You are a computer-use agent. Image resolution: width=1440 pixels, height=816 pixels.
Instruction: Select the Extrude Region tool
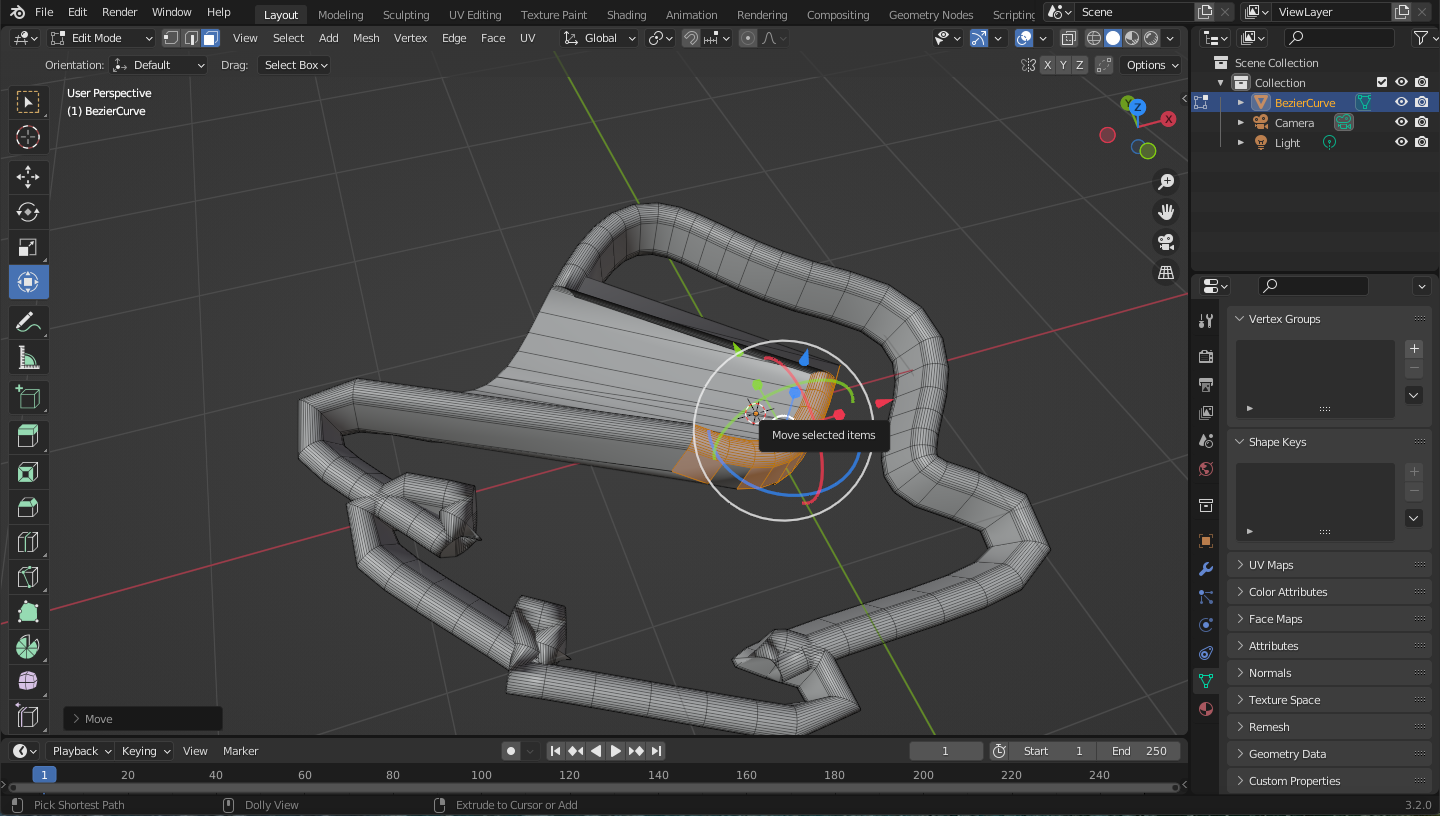[x=28, y=437]
